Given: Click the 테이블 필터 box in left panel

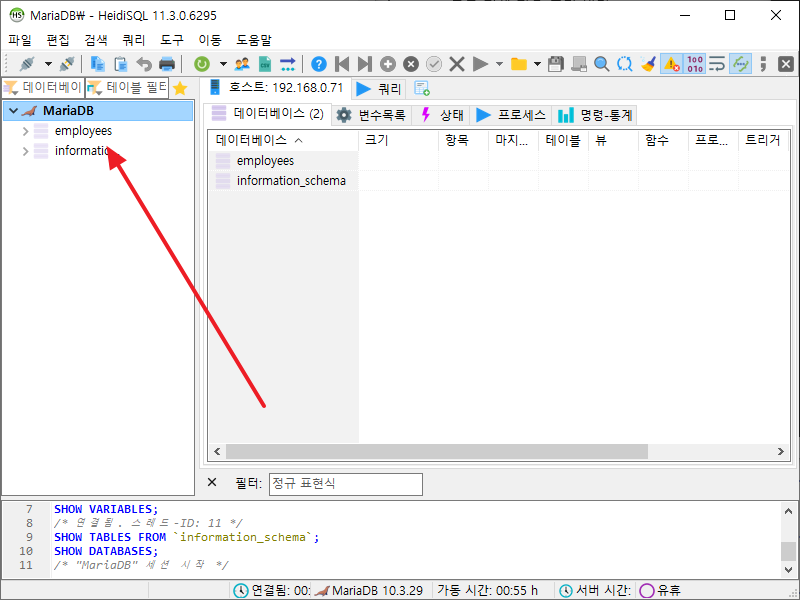Looking at the screenshot, I should point(127,88).
